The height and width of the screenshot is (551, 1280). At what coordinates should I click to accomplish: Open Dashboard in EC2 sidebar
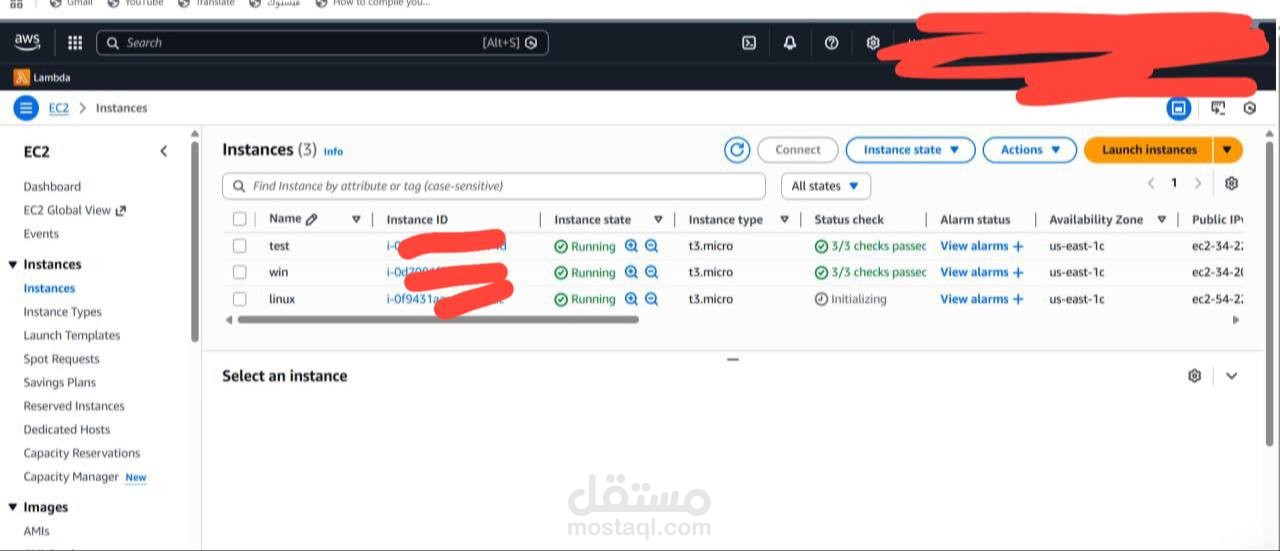tap(52, 187)
